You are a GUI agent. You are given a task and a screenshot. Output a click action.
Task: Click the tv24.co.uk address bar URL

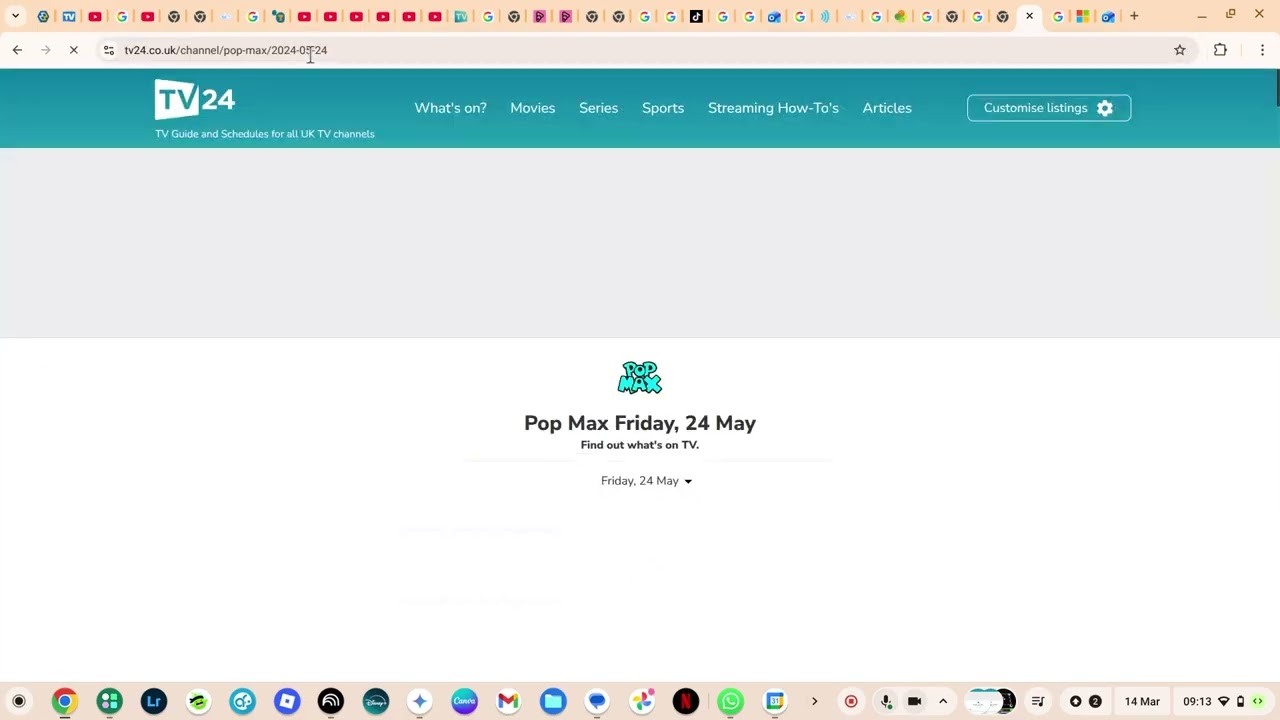tap(226, 50)
